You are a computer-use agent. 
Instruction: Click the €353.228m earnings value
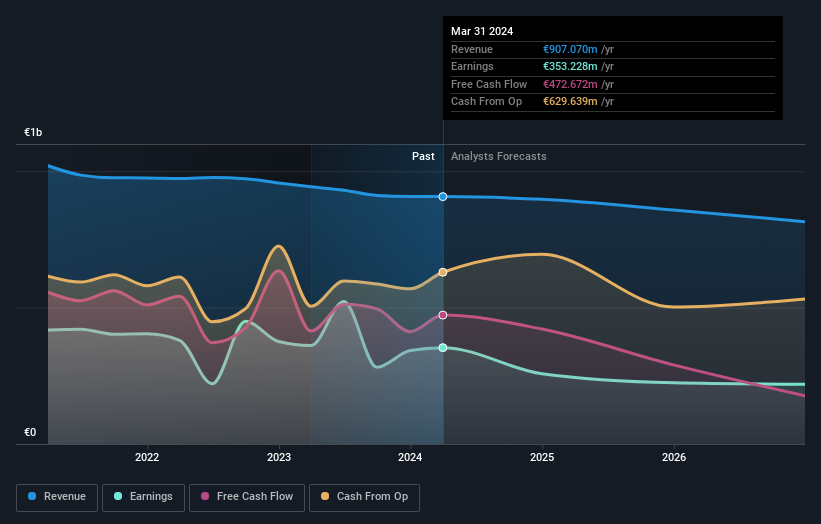(570, 66)
